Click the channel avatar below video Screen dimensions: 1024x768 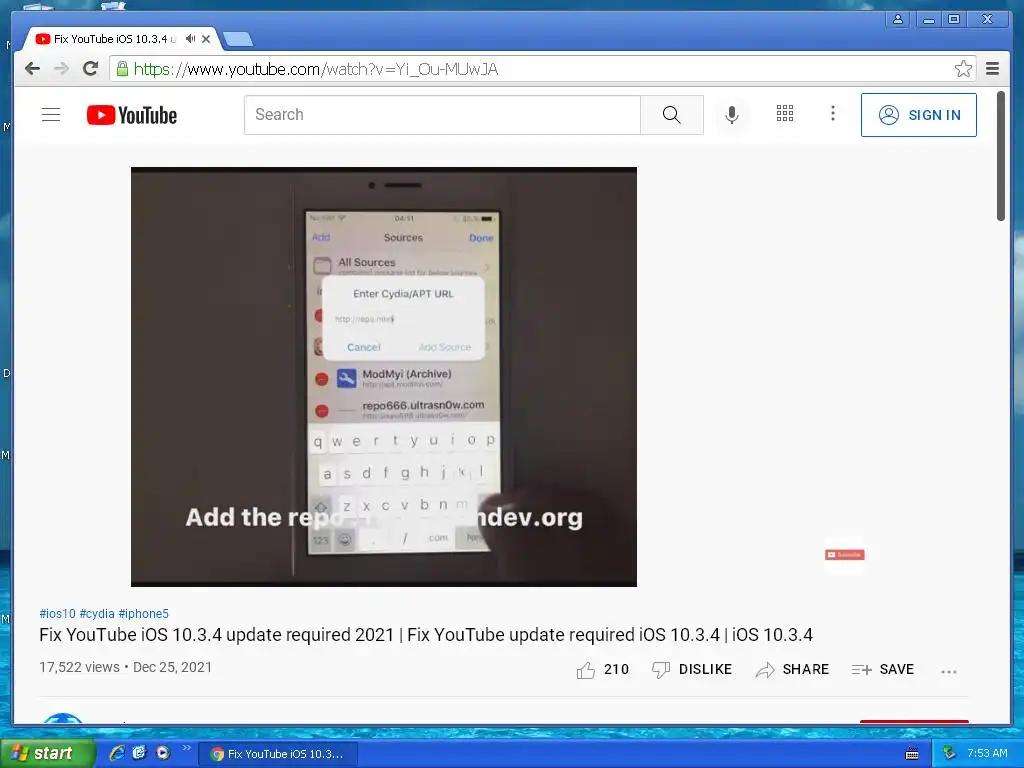(x=63, y=720)
